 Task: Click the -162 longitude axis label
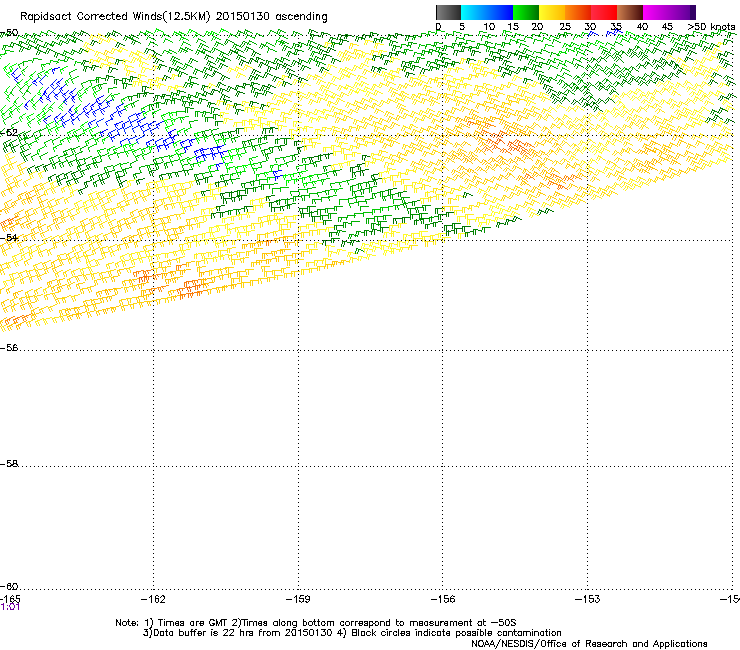(x=153, y=599)
